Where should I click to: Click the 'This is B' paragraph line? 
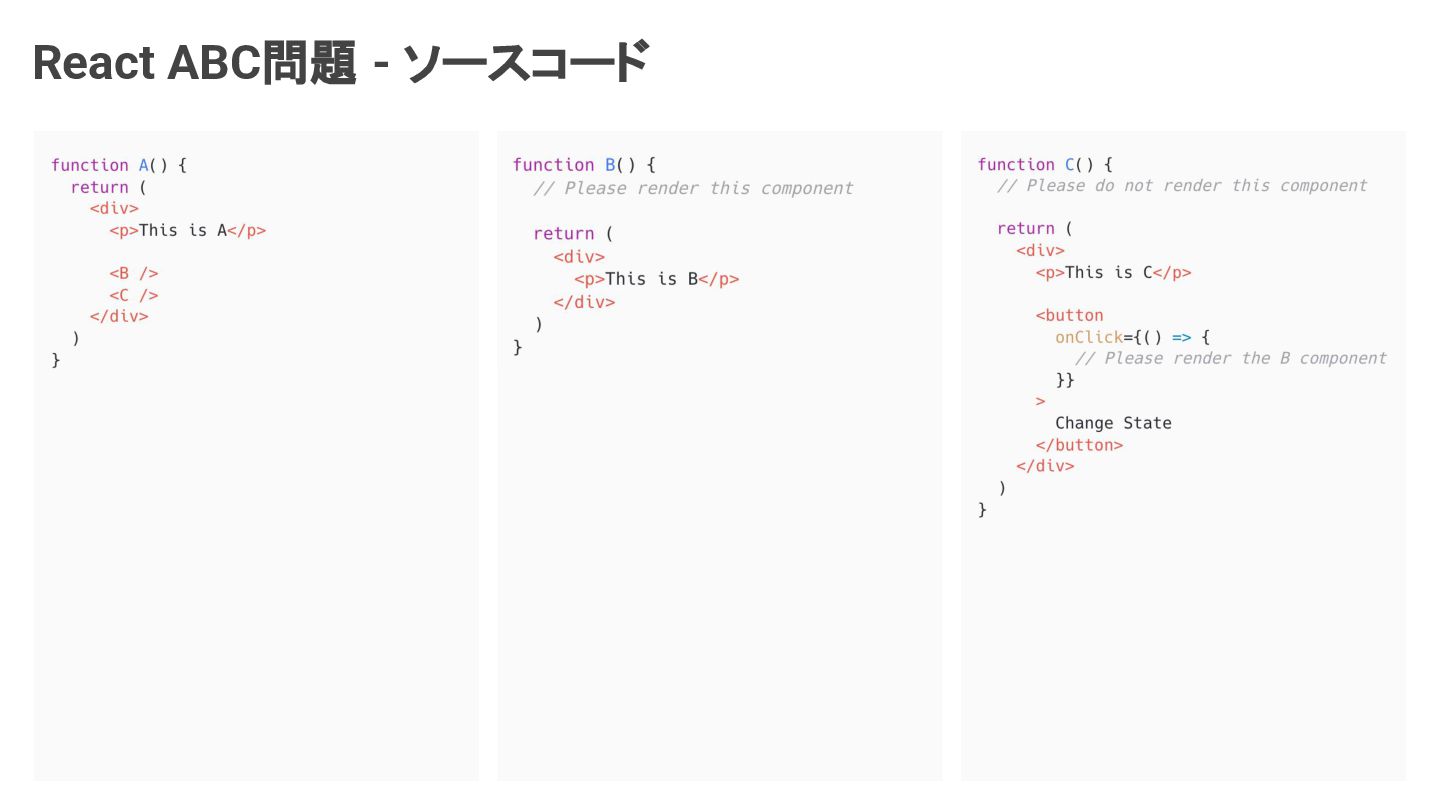tap(656, 279)
